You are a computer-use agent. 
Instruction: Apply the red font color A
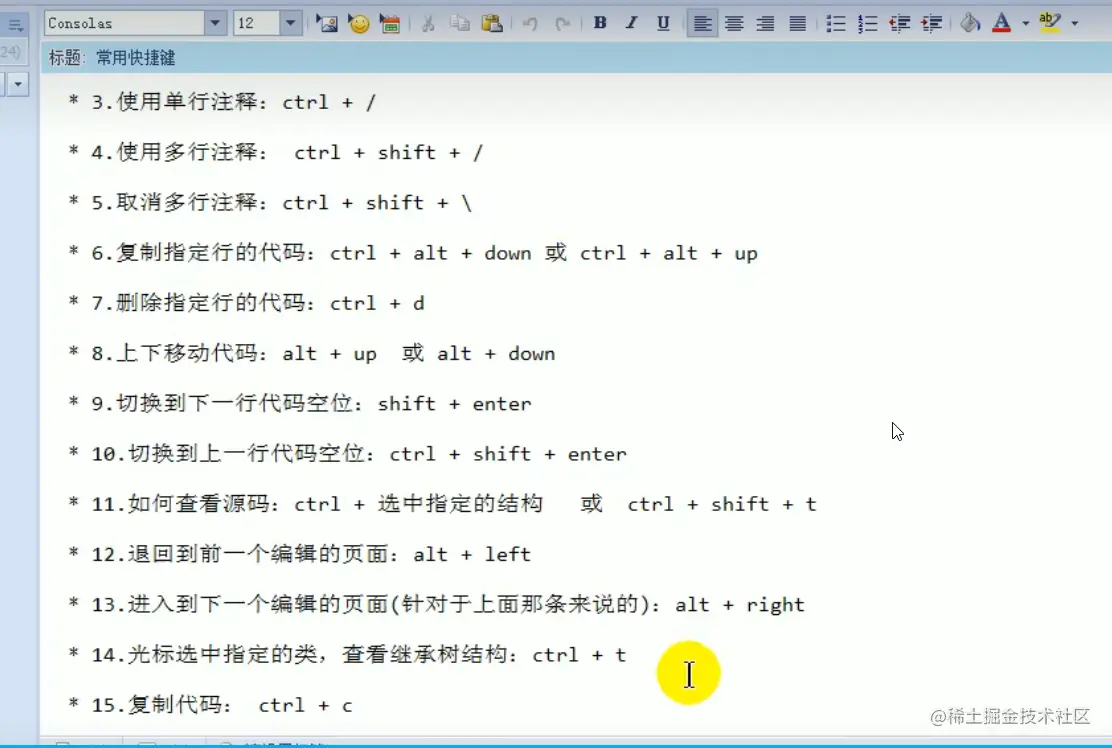1001,23
